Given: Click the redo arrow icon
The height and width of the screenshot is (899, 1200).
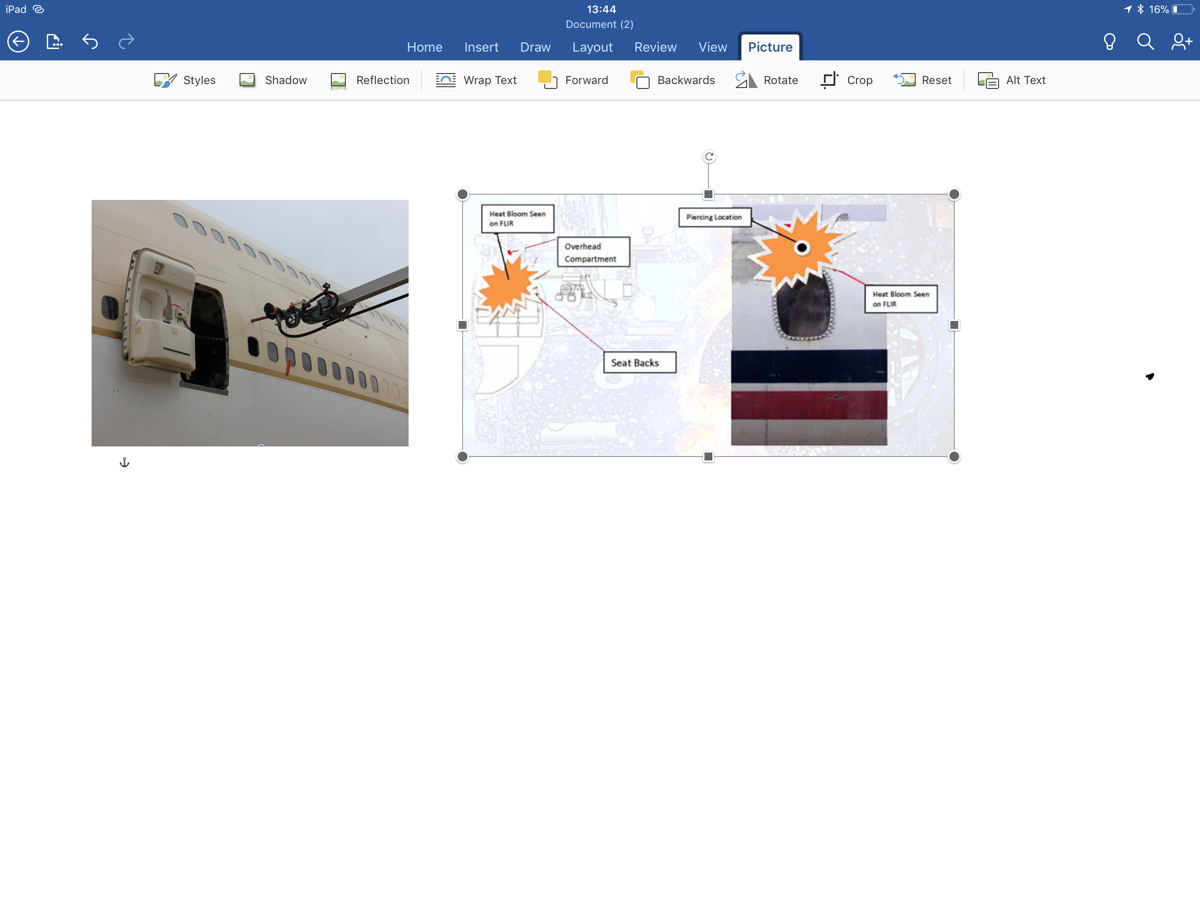Looking at the screenshot, I should [126, 41].
